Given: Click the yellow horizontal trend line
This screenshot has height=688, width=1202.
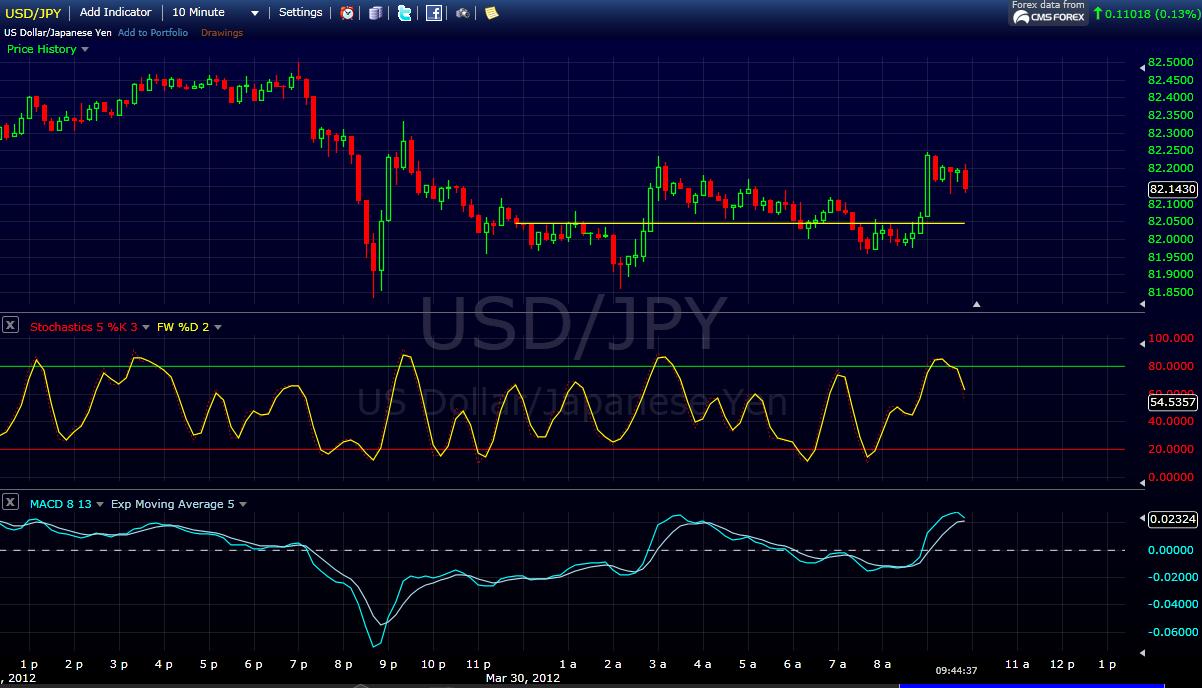Looking at the screenshot, I should pyautogui.click(x=740, y=223).
